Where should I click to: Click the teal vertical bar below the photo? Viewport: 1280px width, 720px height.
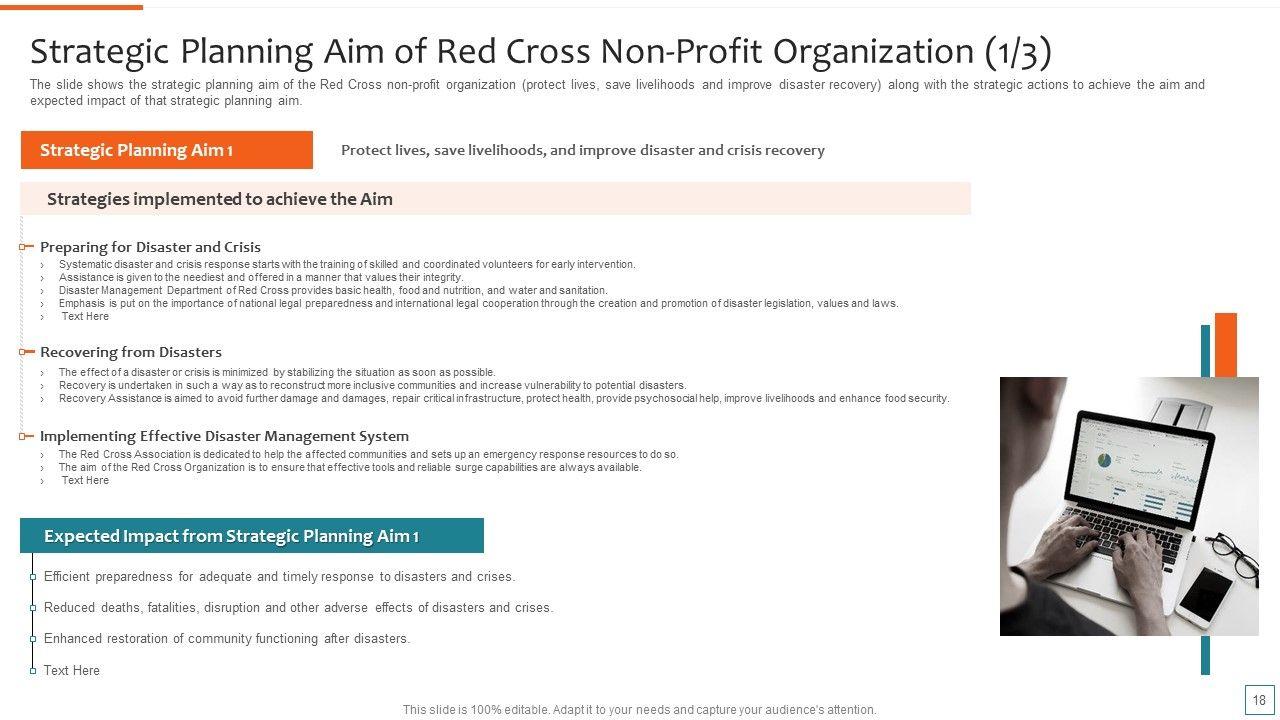click(x=1205, y=655)
